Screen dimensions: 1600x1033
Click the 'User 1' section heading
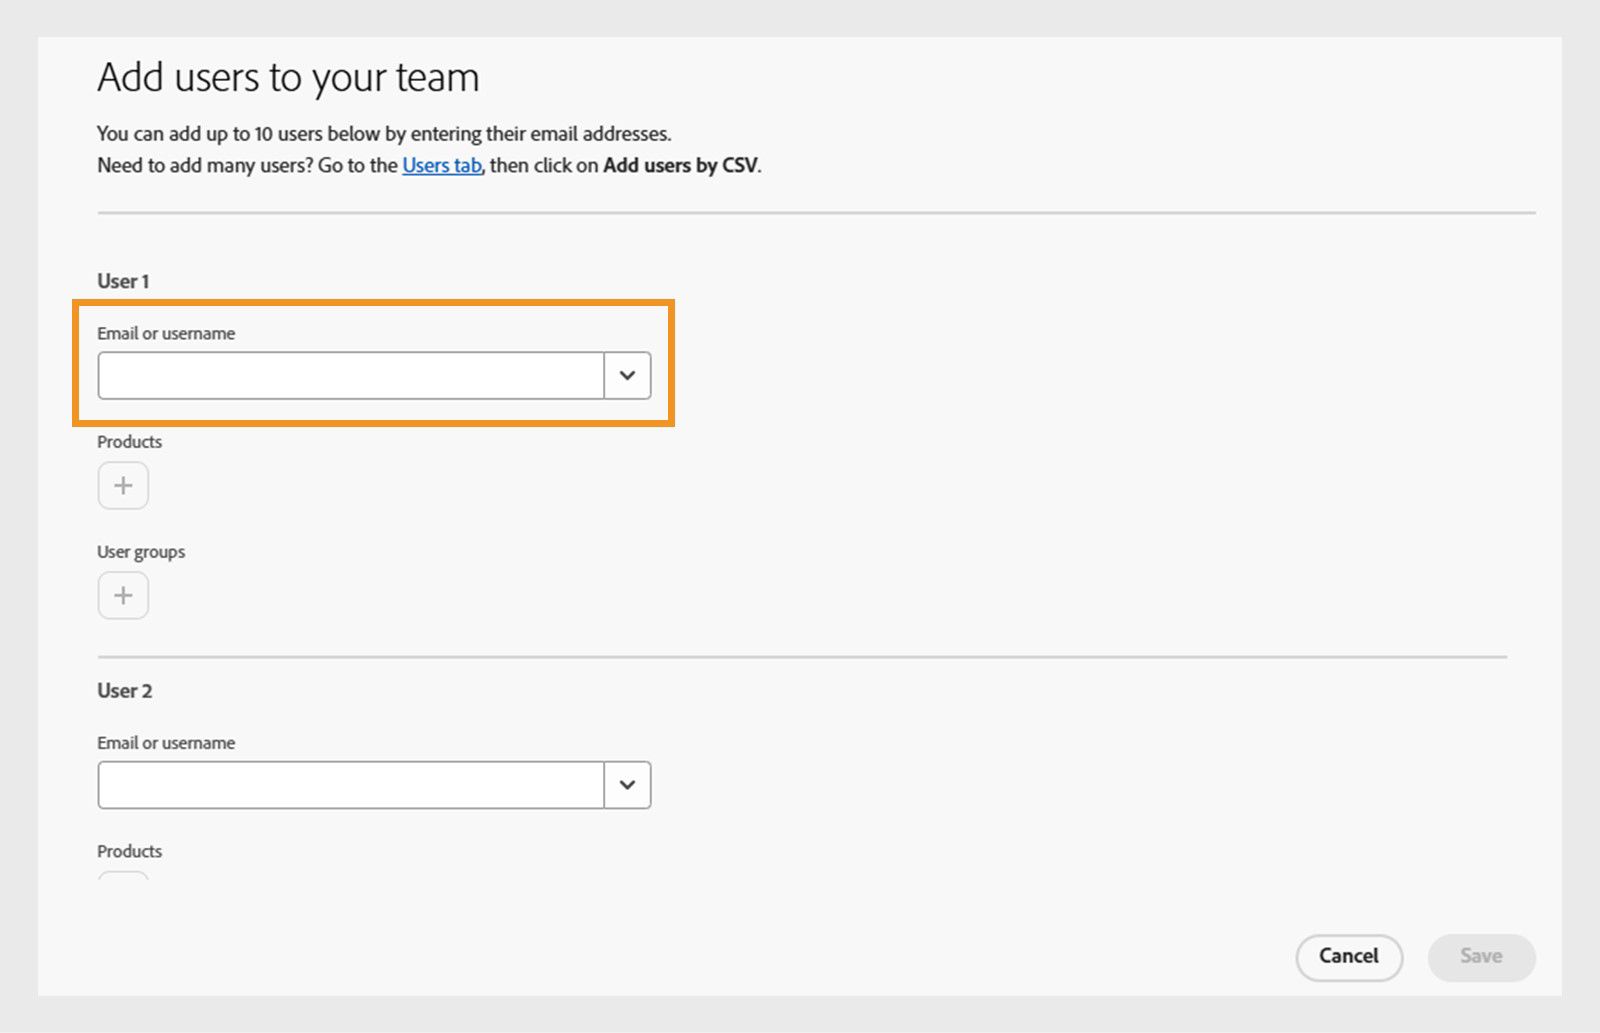point(123,282)
